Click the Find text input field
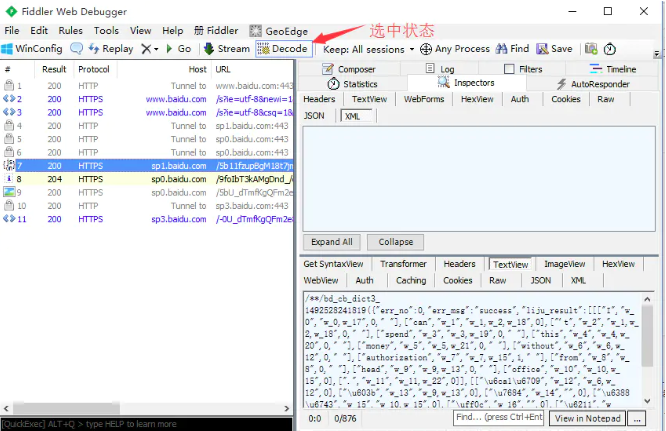Image resolution: width=666 pixels, height=431 pixels. pos(499,417)
